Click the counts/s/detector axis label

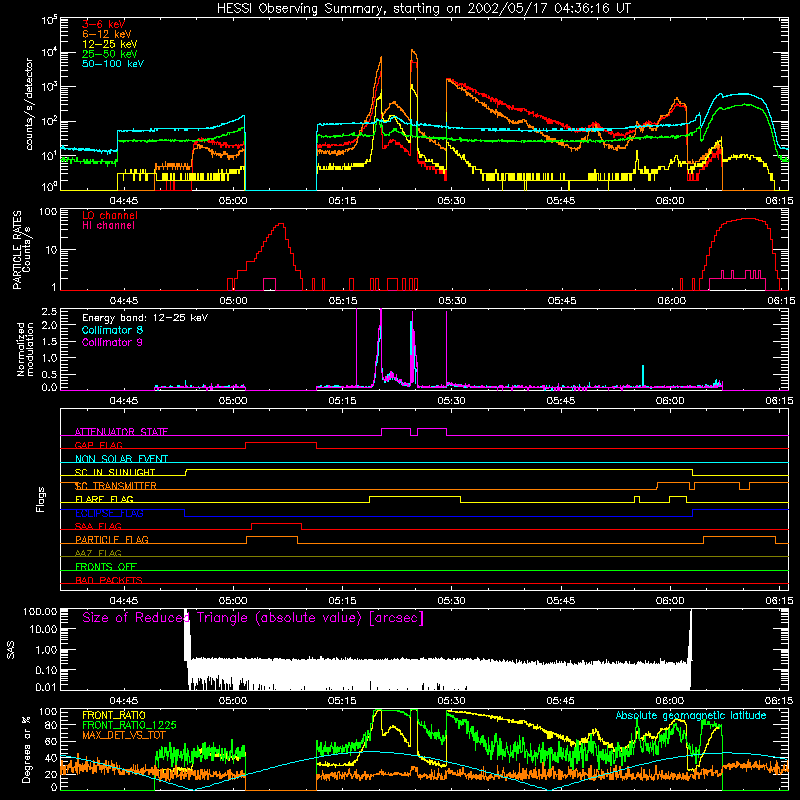point(29,104)
